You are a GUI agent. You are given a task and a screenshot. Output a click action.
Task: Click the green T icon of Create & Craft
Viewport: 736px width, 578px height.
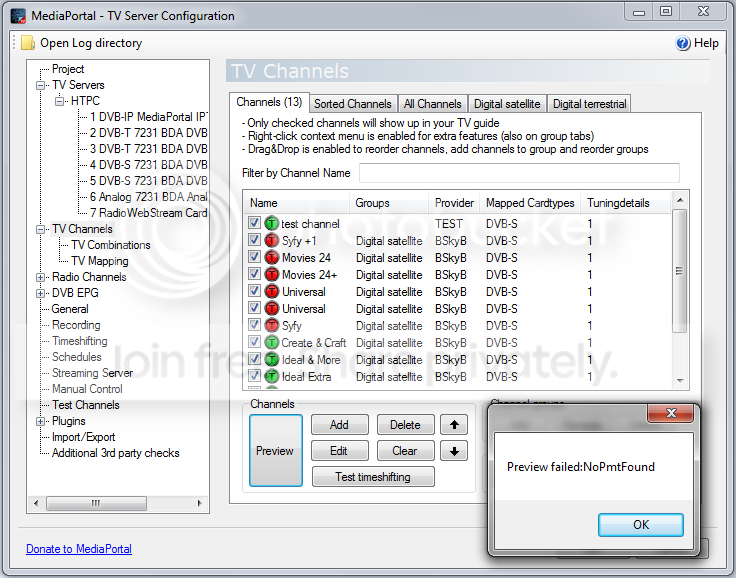click(x=271, y=343)
